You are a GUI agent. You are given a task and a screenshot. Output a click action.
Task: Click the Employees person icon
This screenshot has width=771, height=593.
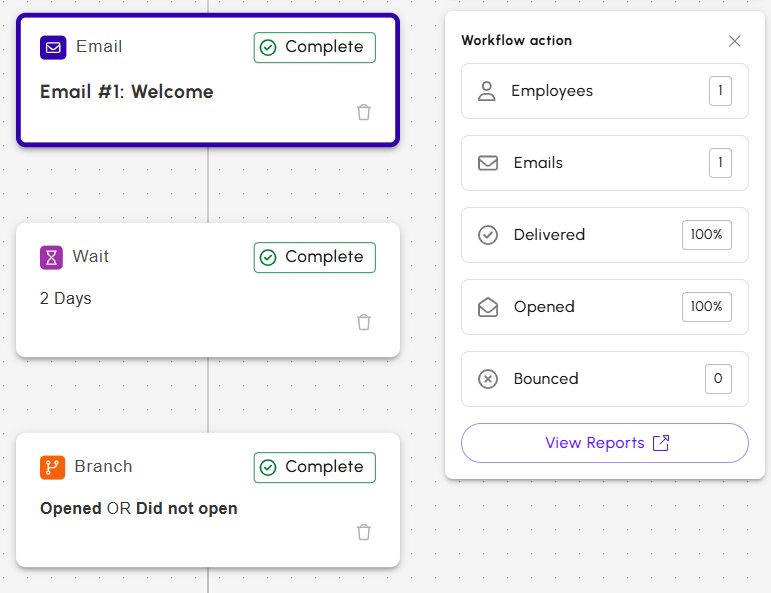pos(487,91)
